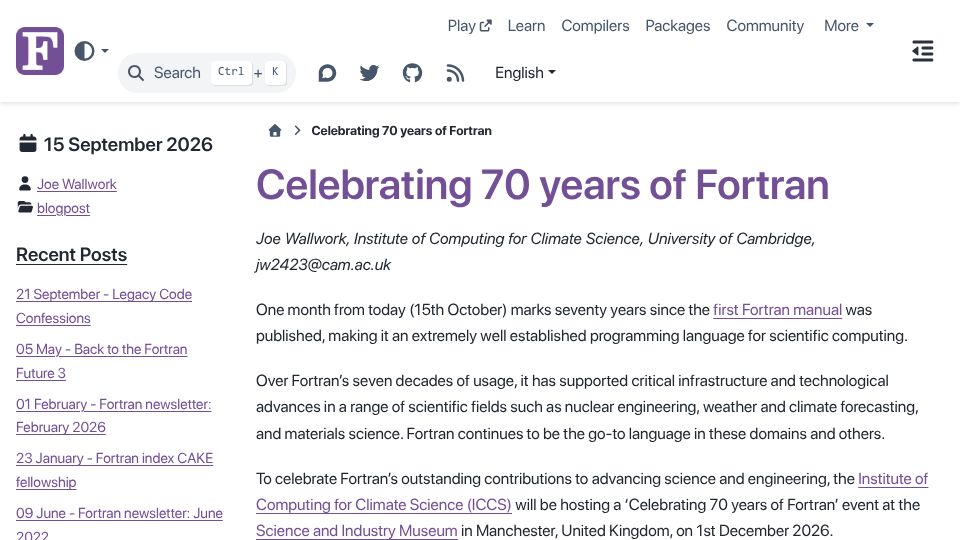Open the Play external link
This screenshot has height=540, width=960.
470,26
